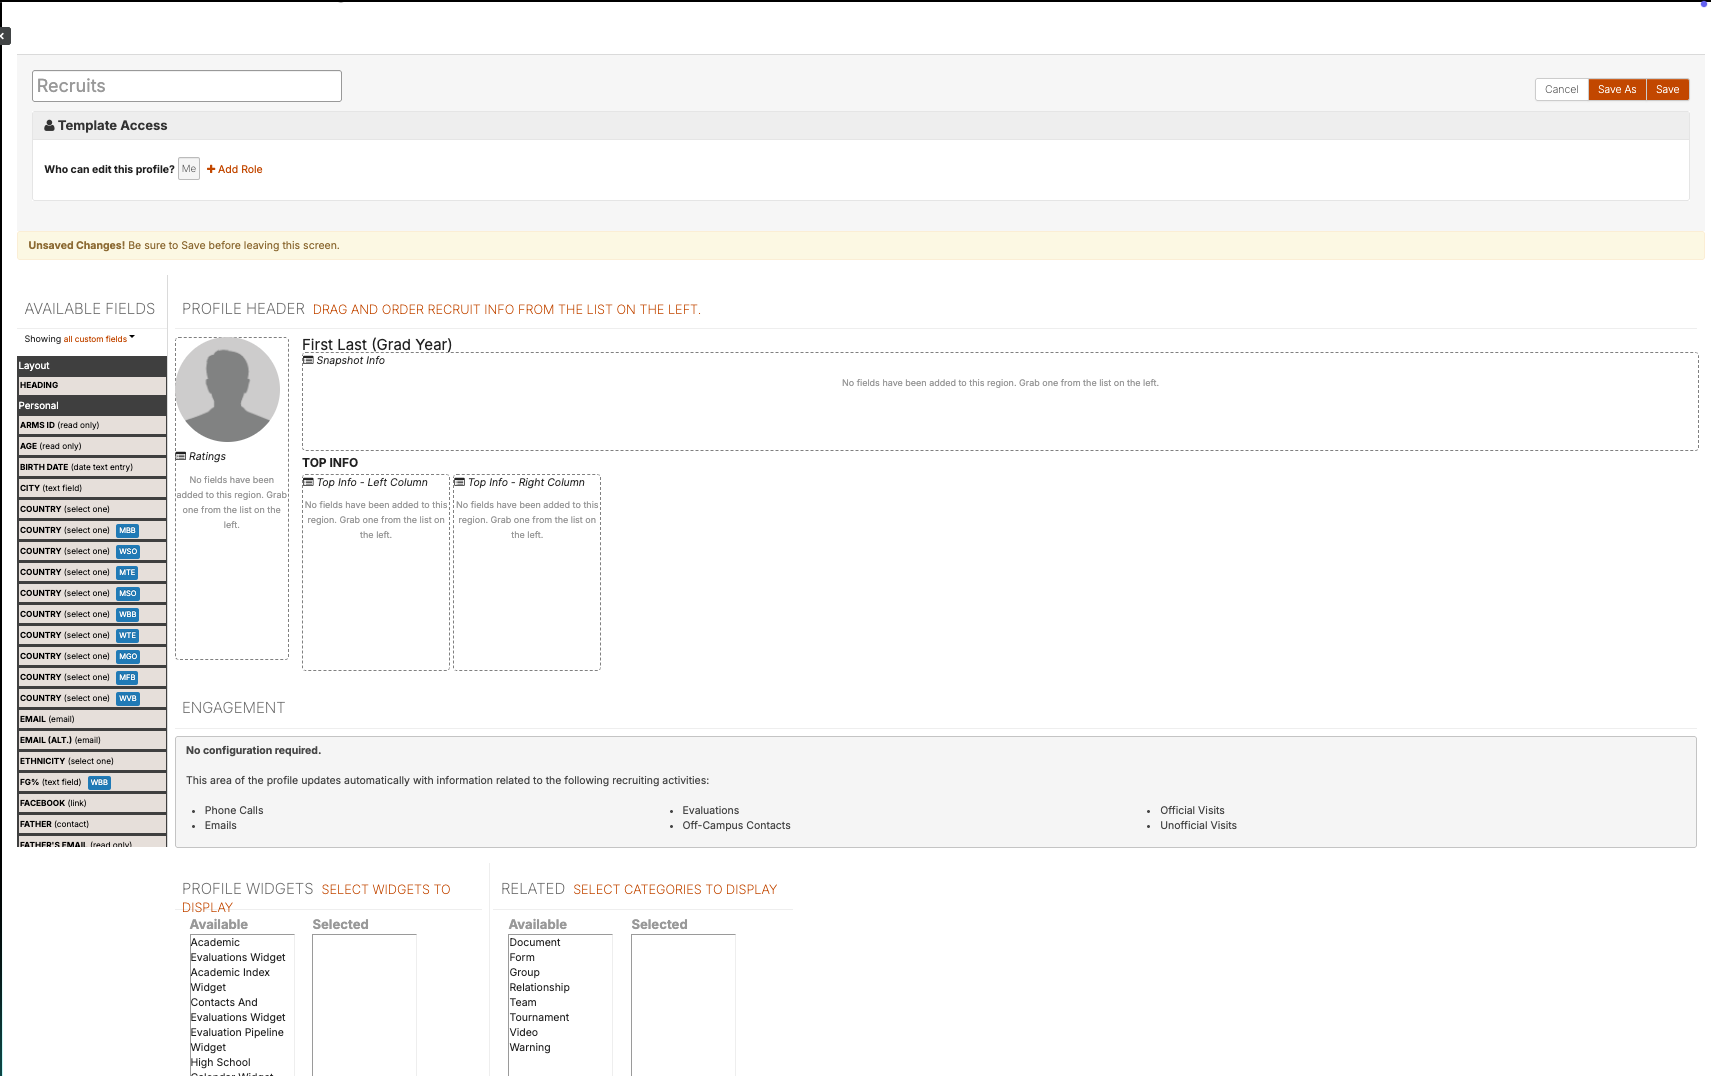Click the Save As button

pyautogui.click(x=1617, y=89)
